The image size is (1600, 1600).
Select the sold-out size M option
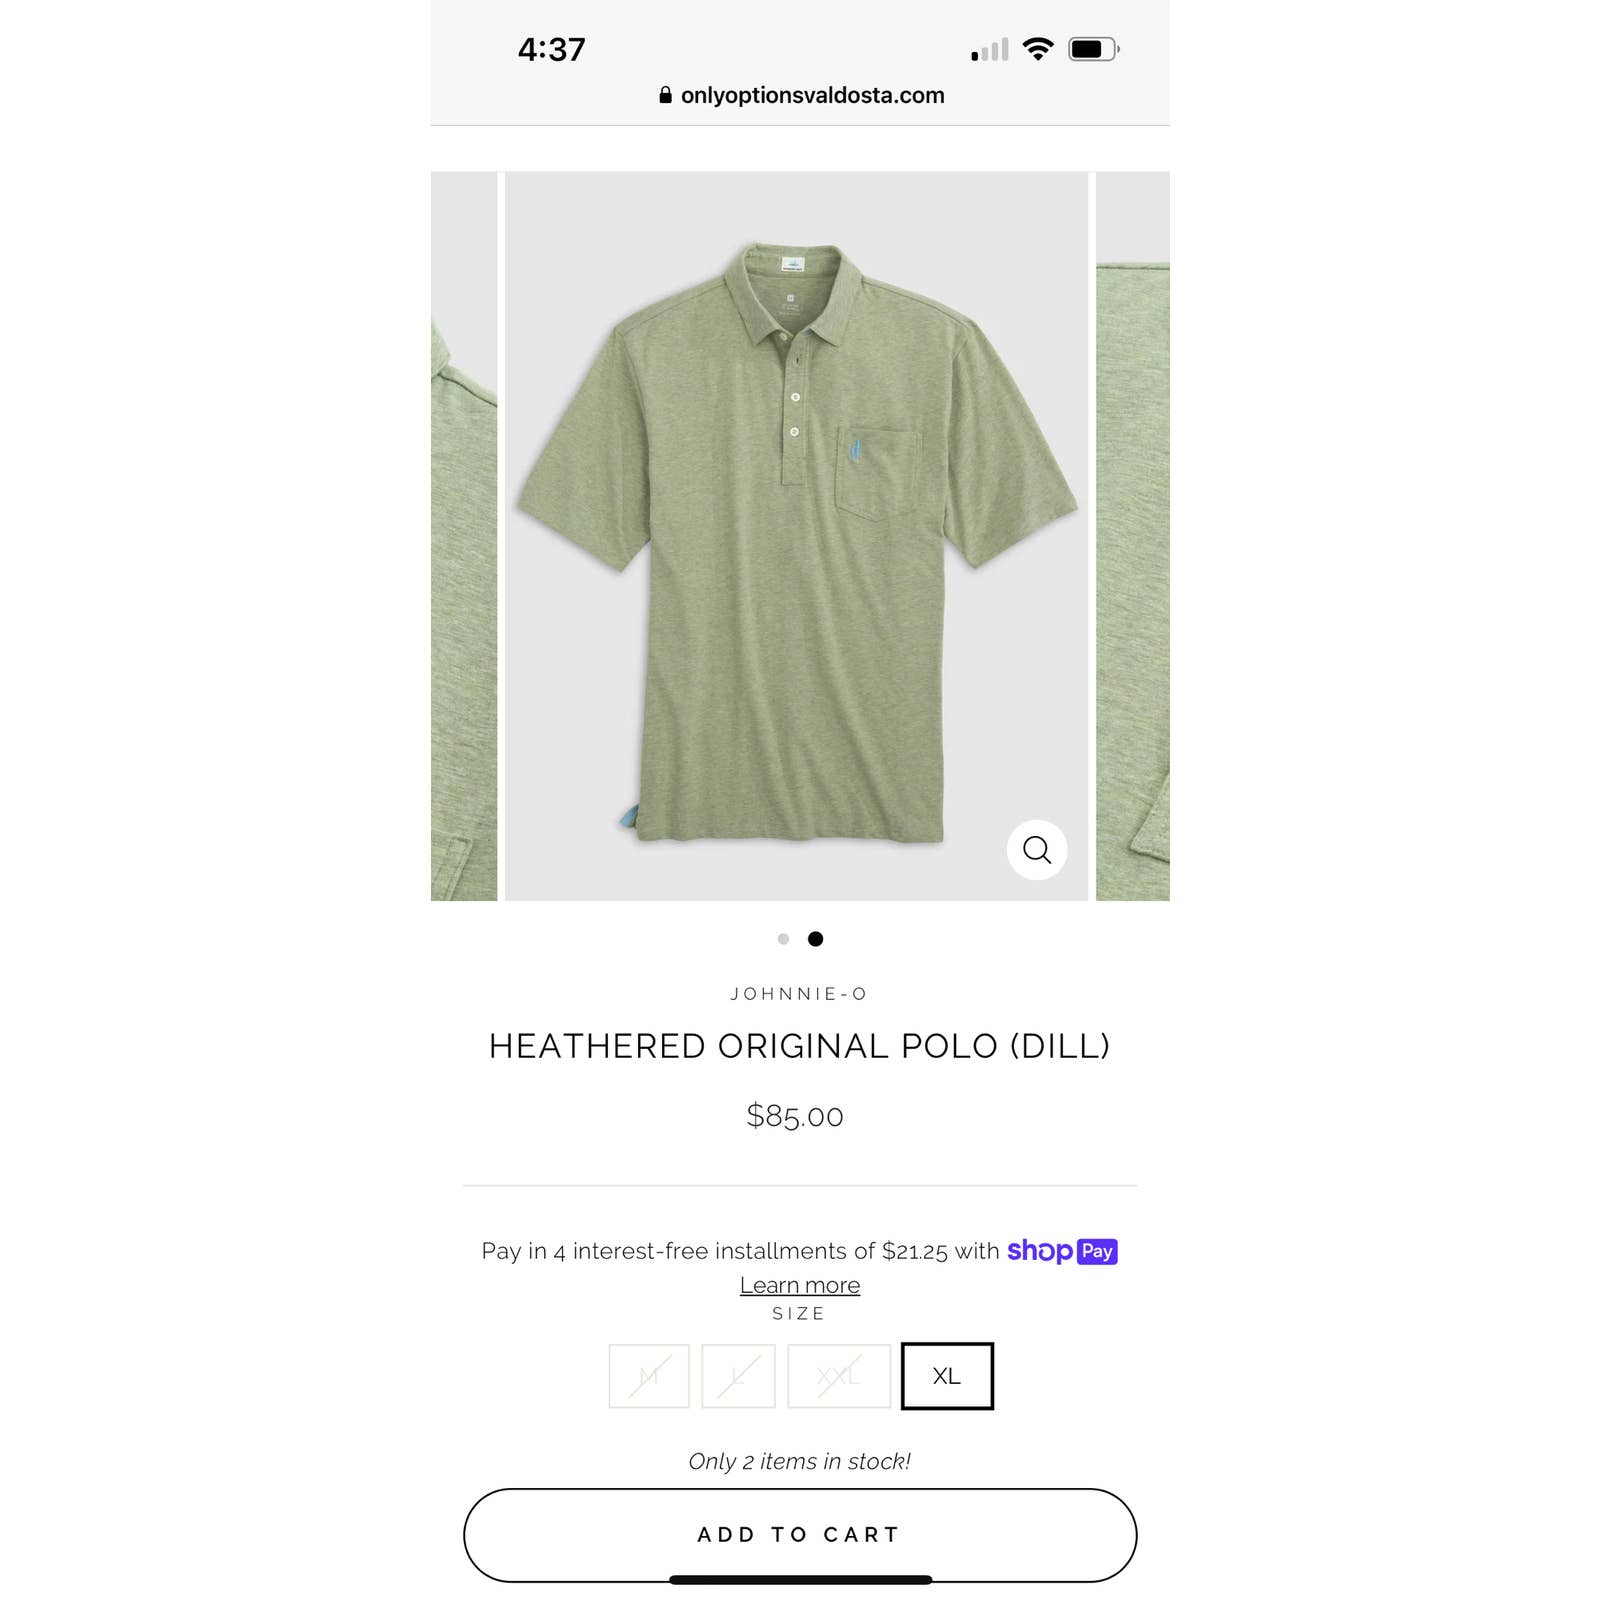pyautogui.click(x=649, y=1376)
